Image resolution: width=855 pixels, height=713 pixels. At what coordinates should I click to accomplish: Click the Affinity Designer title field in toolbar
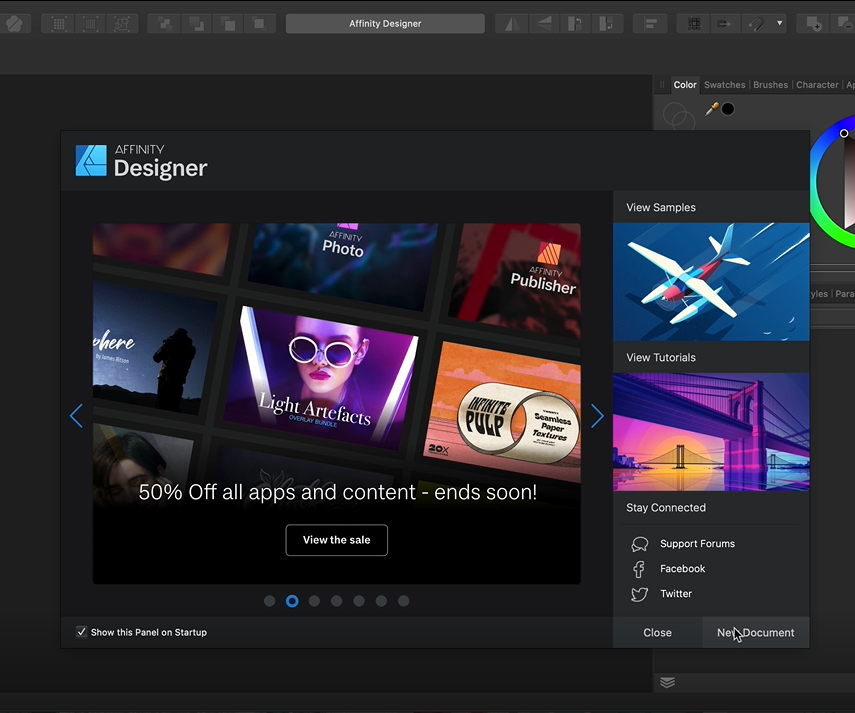pos(385,23)
